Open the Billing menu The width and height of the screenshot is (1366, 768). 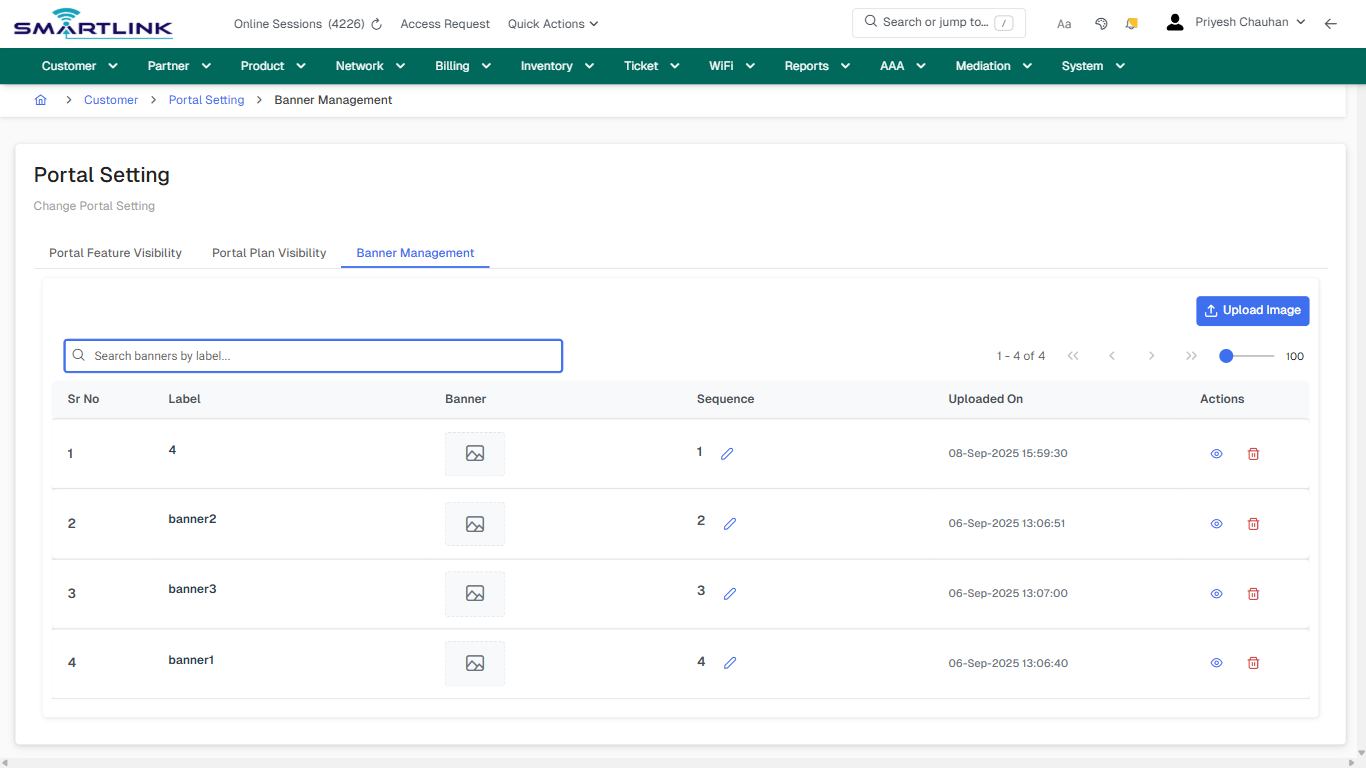[x=462, y=65]
